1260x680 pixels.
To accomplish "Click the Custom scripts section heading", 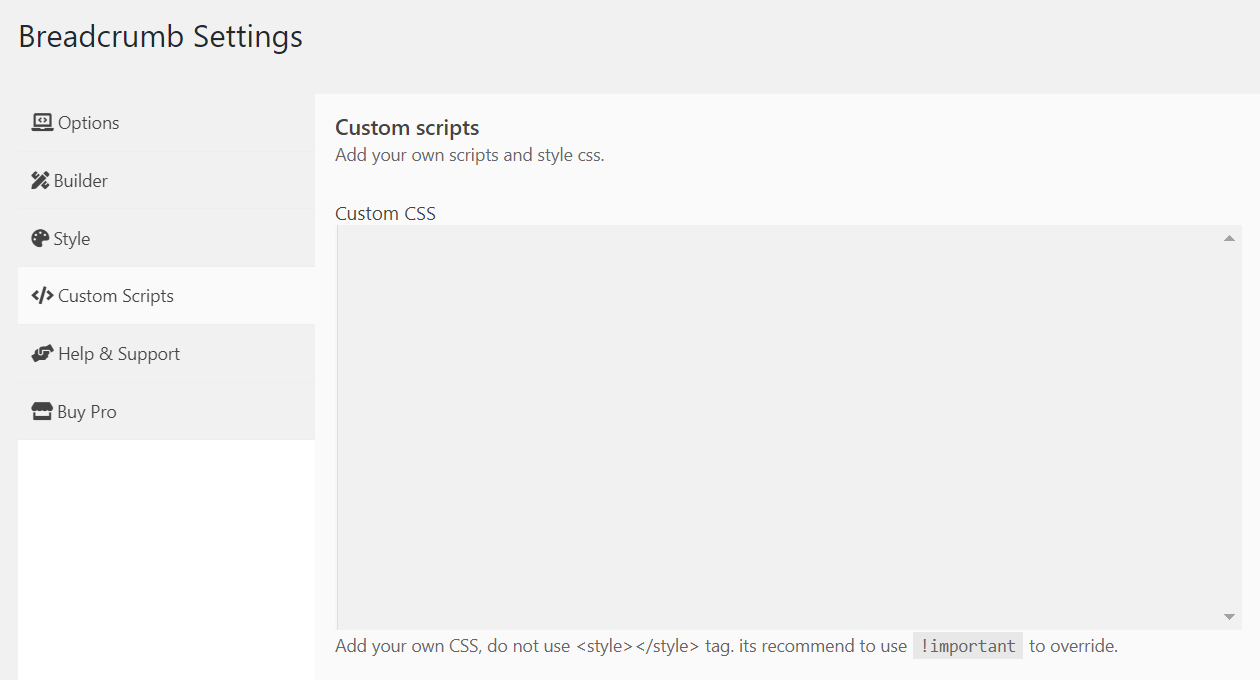I will [407, 128].
